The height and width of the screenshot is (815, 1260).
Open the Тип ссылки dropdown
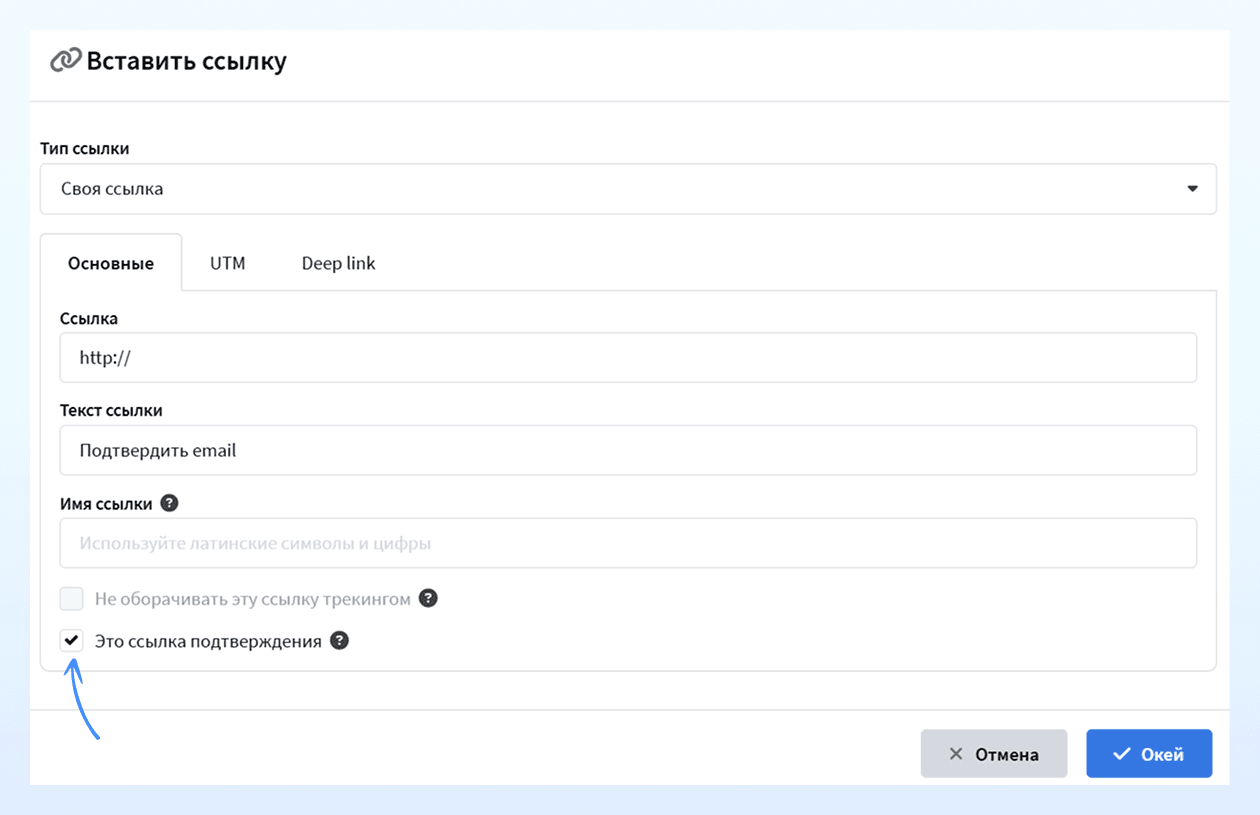628,189
